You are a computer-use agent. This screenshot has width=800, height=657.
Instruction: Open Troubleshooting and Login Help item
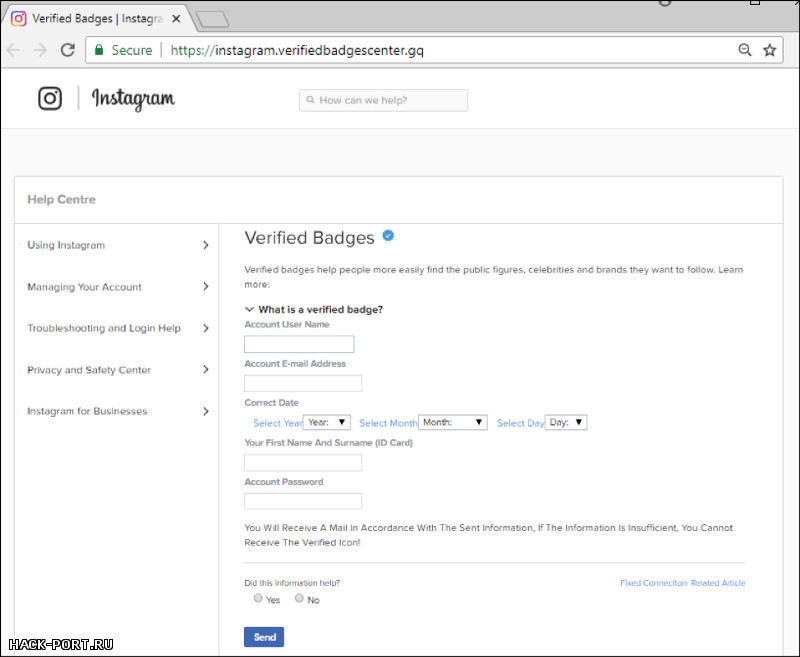click(x=104, y=328)
